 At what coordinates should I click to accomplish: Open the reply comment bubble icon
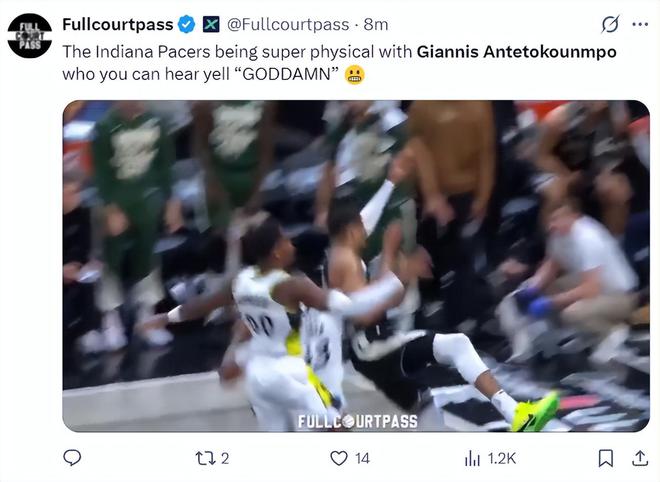(x=72, y=458)
